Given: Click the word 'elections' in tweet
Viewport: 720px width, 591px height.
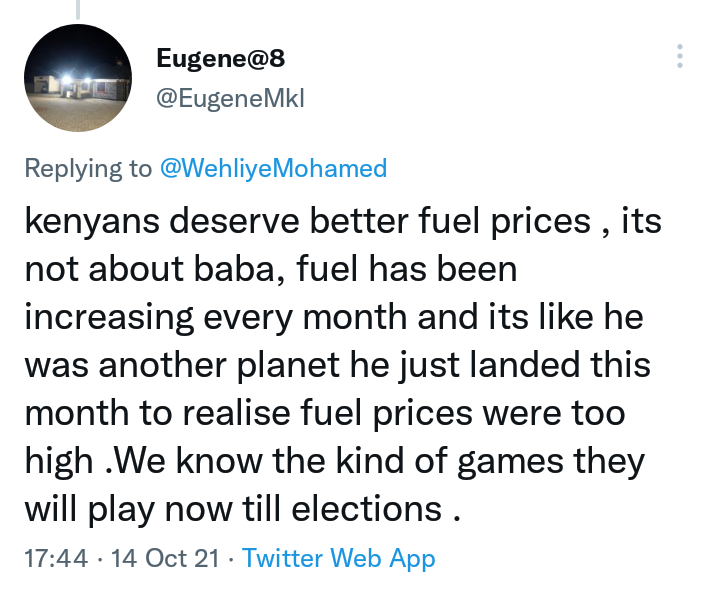Looking at the screenshot, I should tap(366, 509).
